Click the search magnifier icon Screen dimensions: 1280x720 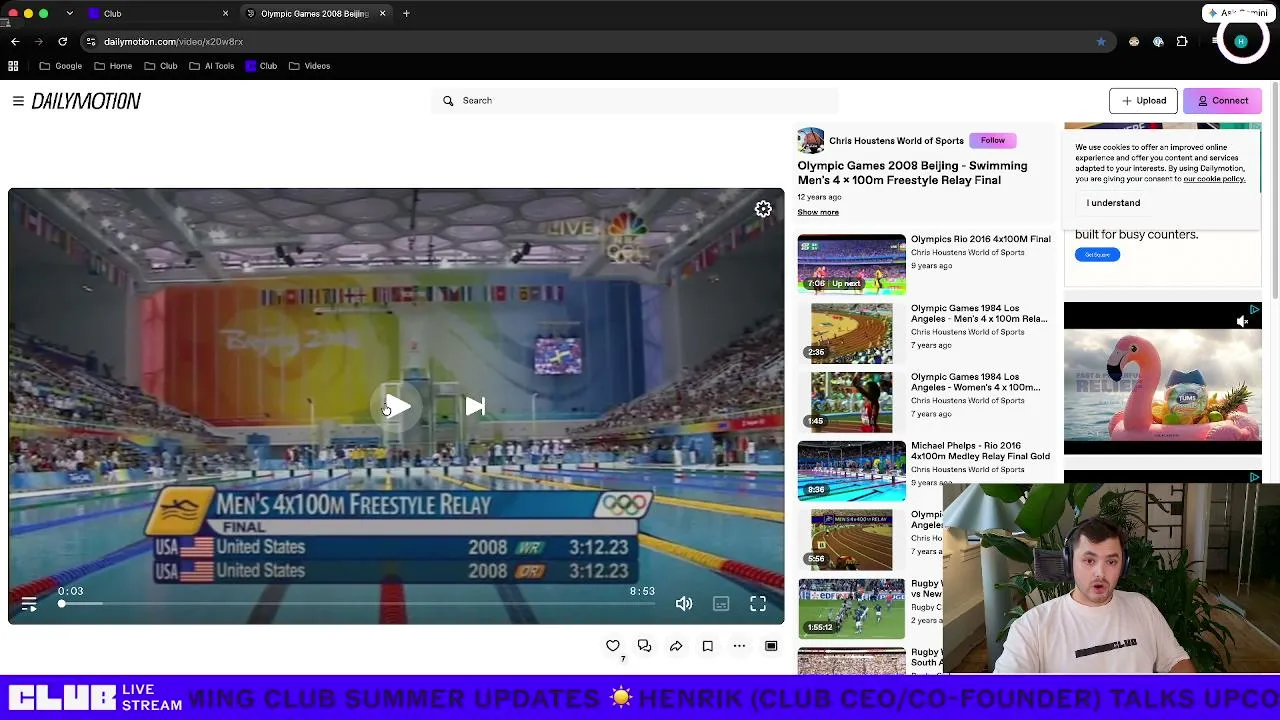(448, 101)
